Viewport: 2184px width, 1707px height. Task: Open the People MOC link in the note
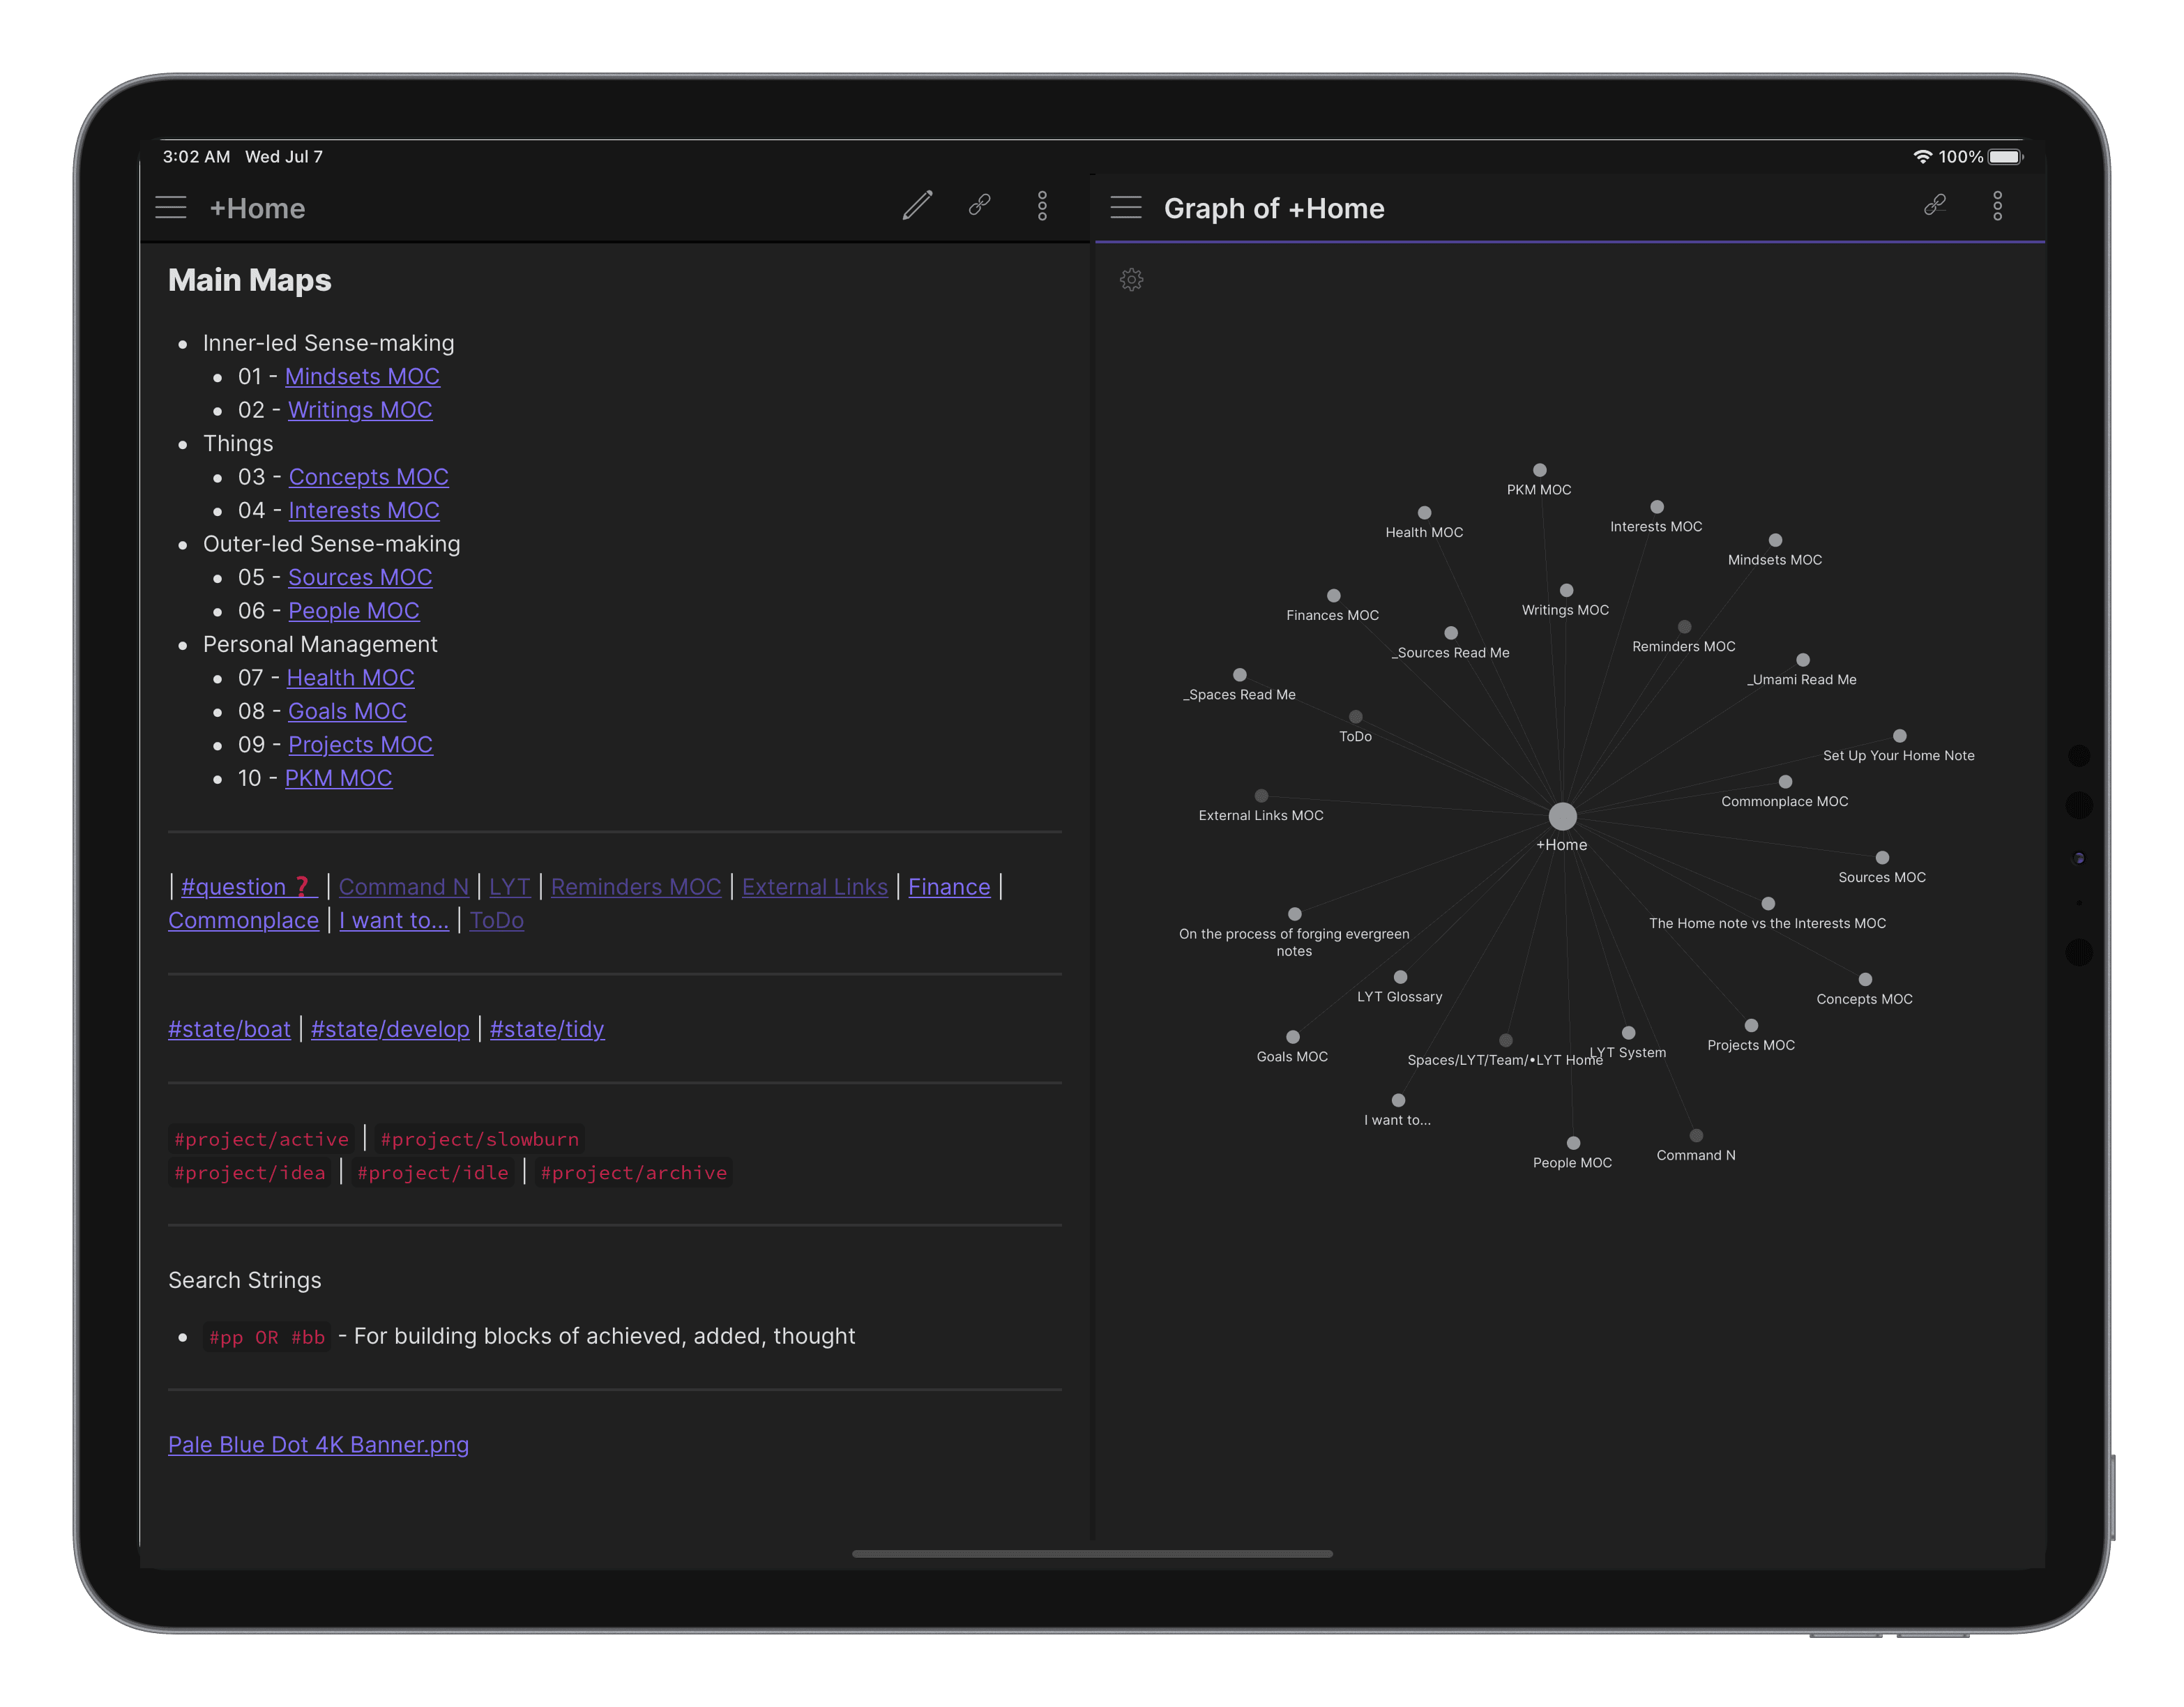click(x=354, y=611)
